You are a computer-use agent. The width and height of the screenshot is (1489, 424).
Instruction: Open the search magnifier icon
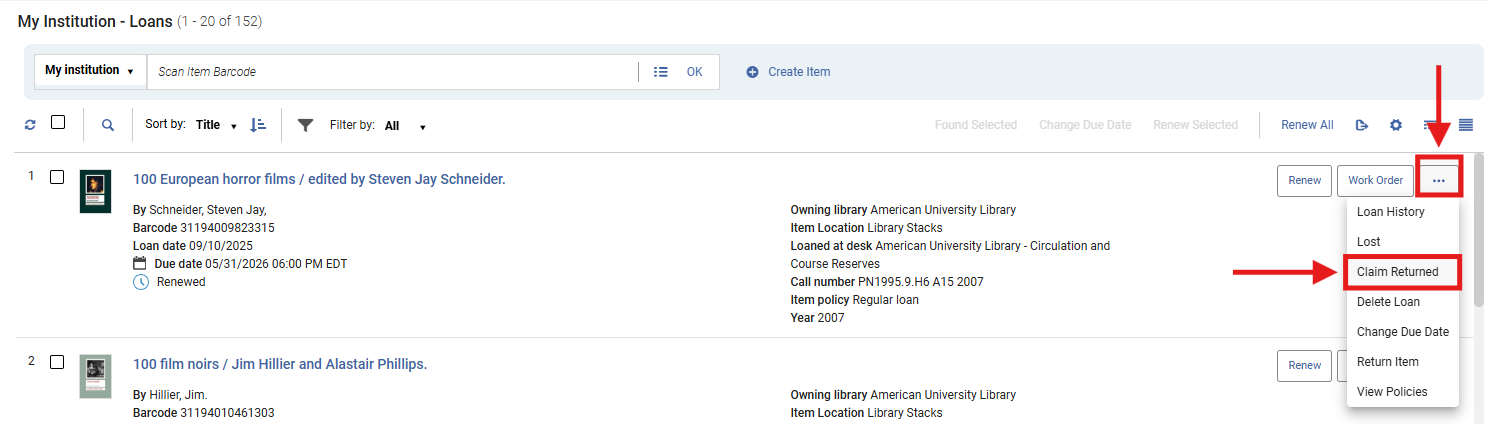(x=108, y=125)
